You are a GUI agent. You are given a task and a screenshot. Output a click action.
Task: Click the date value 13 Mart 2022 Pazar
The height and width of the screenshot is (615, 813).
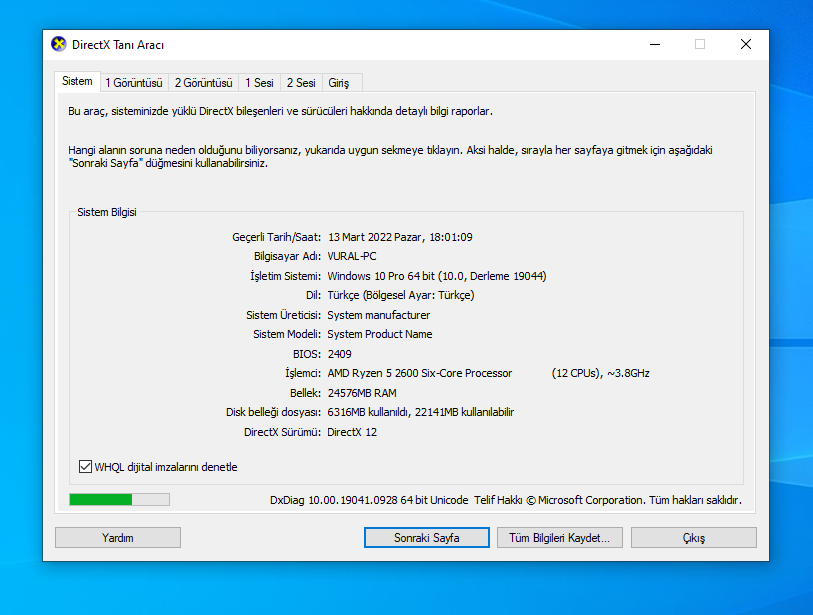[375, 237]
